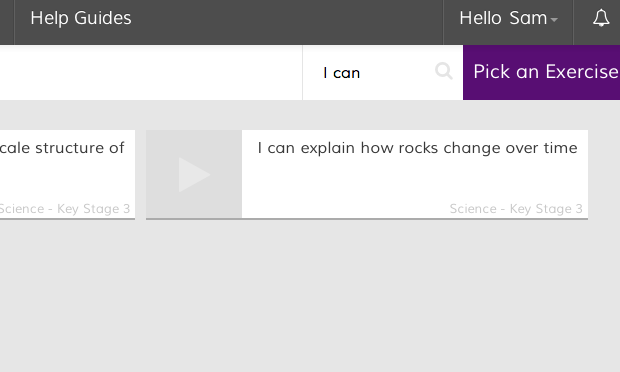Viewport: 620px width, 372px height.
Task: Click Science - Key Stage 3 on rocks card
Action: click(516, 208)
